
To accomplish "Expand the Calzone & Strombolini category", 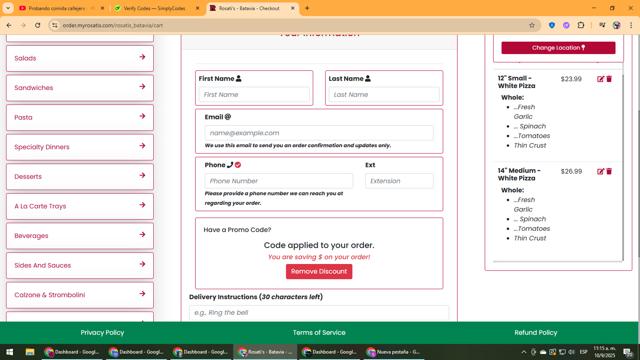I will (80, 295).
